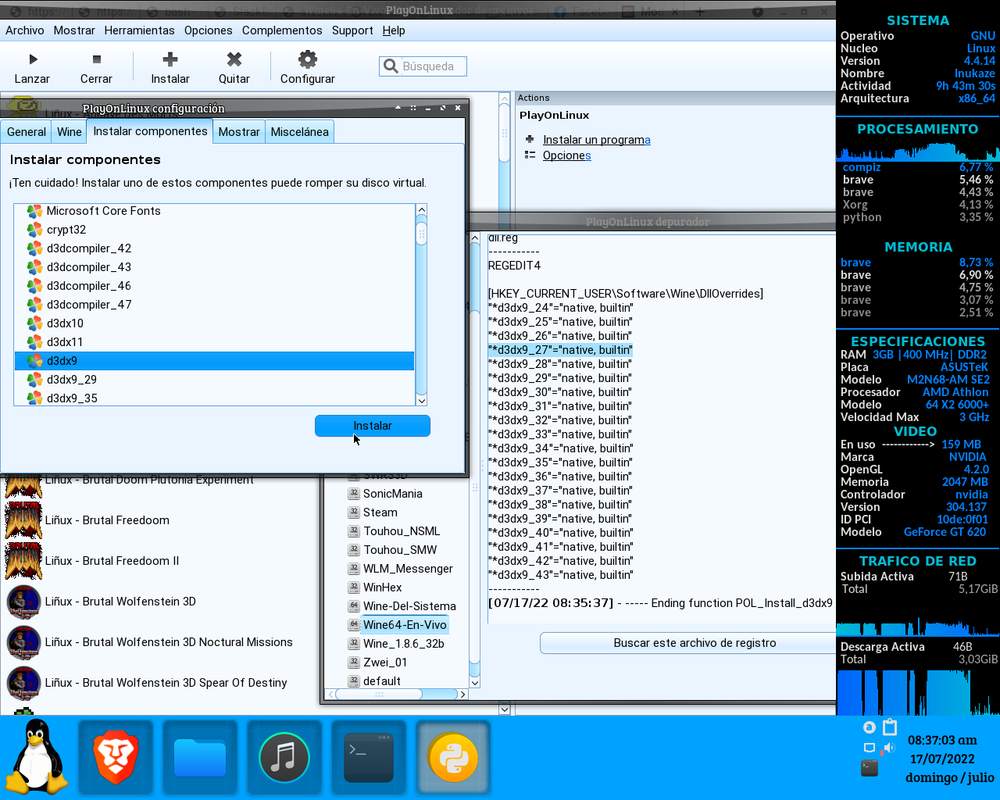Click component list scroll-down arrow
The image size is (1000, 800).
pyautogui.click(x=421, y=400)
